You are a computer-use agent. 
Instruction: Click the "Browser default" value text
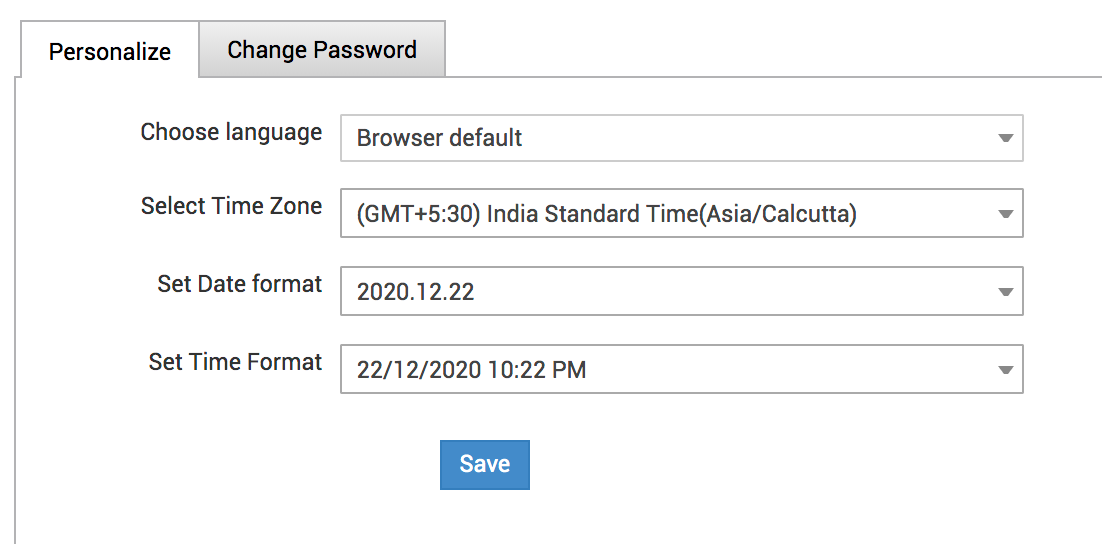pos(439,138)
